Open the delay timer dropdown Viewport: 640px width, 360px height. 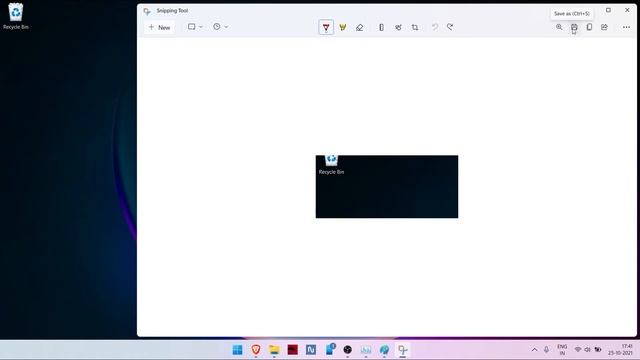[220, 27]
